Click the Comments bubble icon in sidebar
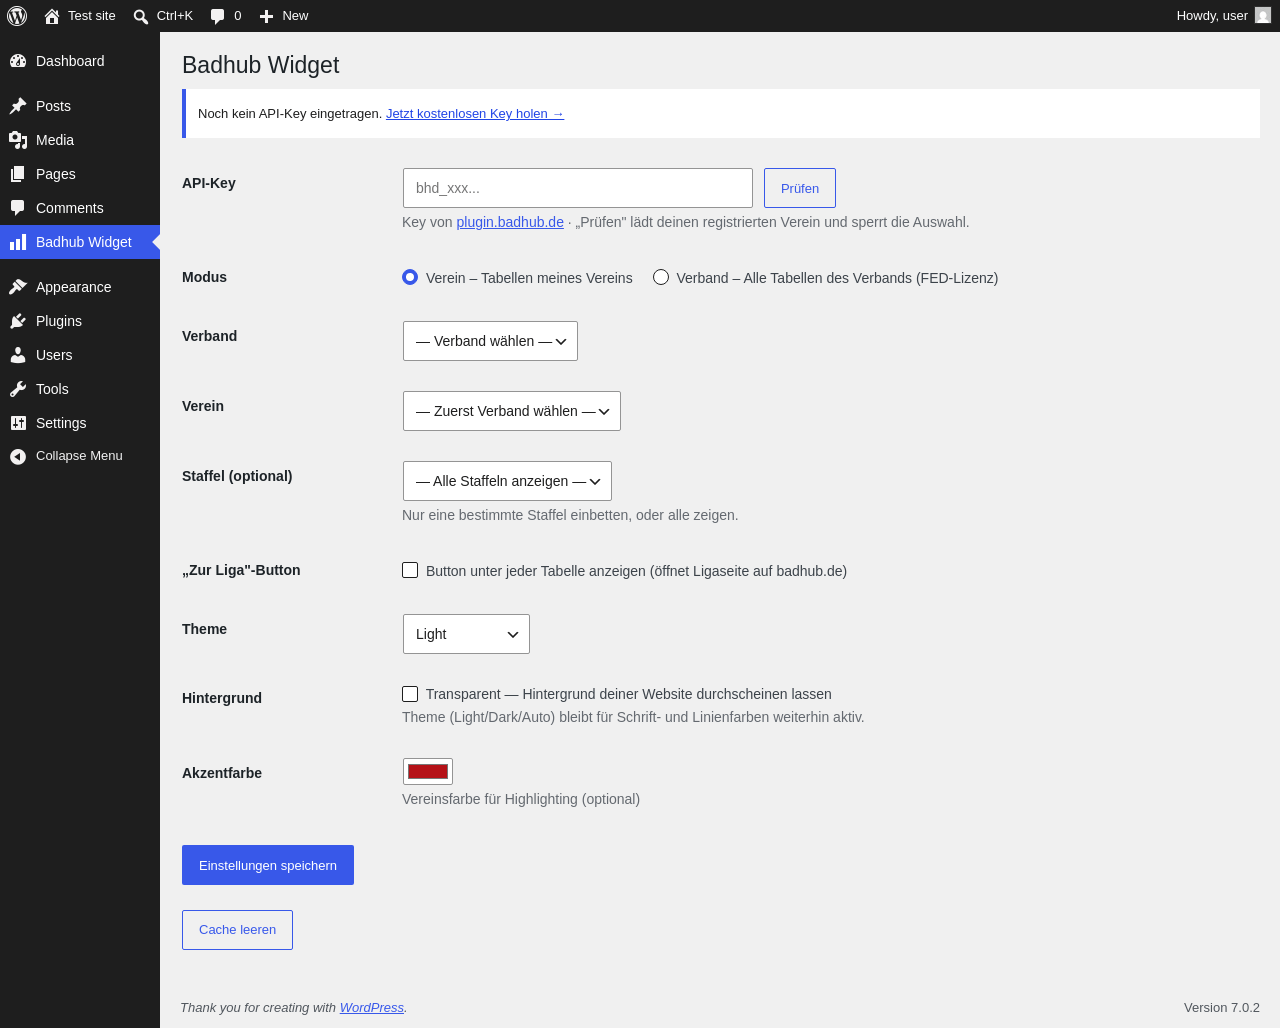Image resolution: width=1280 pixels, height=1028 pixels. (x=18, y=208)
